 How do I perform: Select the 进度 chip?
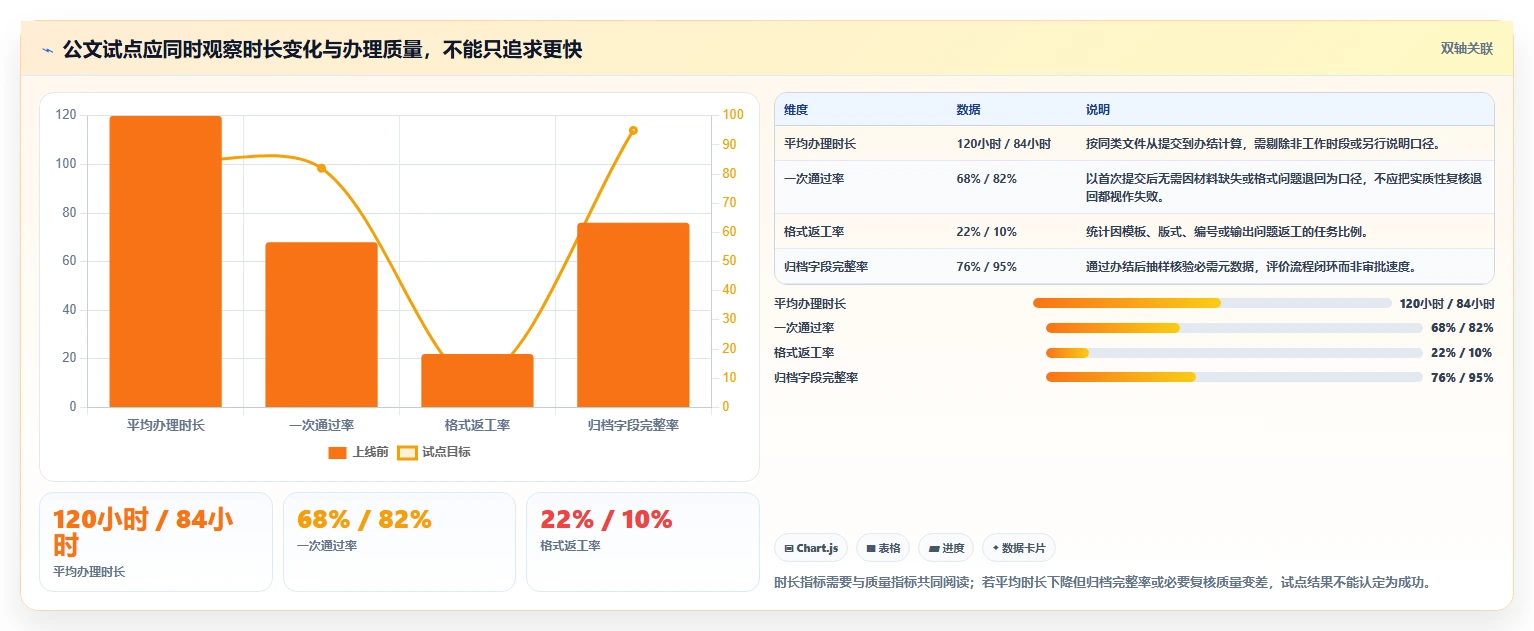pyautogui.click(x=946, y=548)
